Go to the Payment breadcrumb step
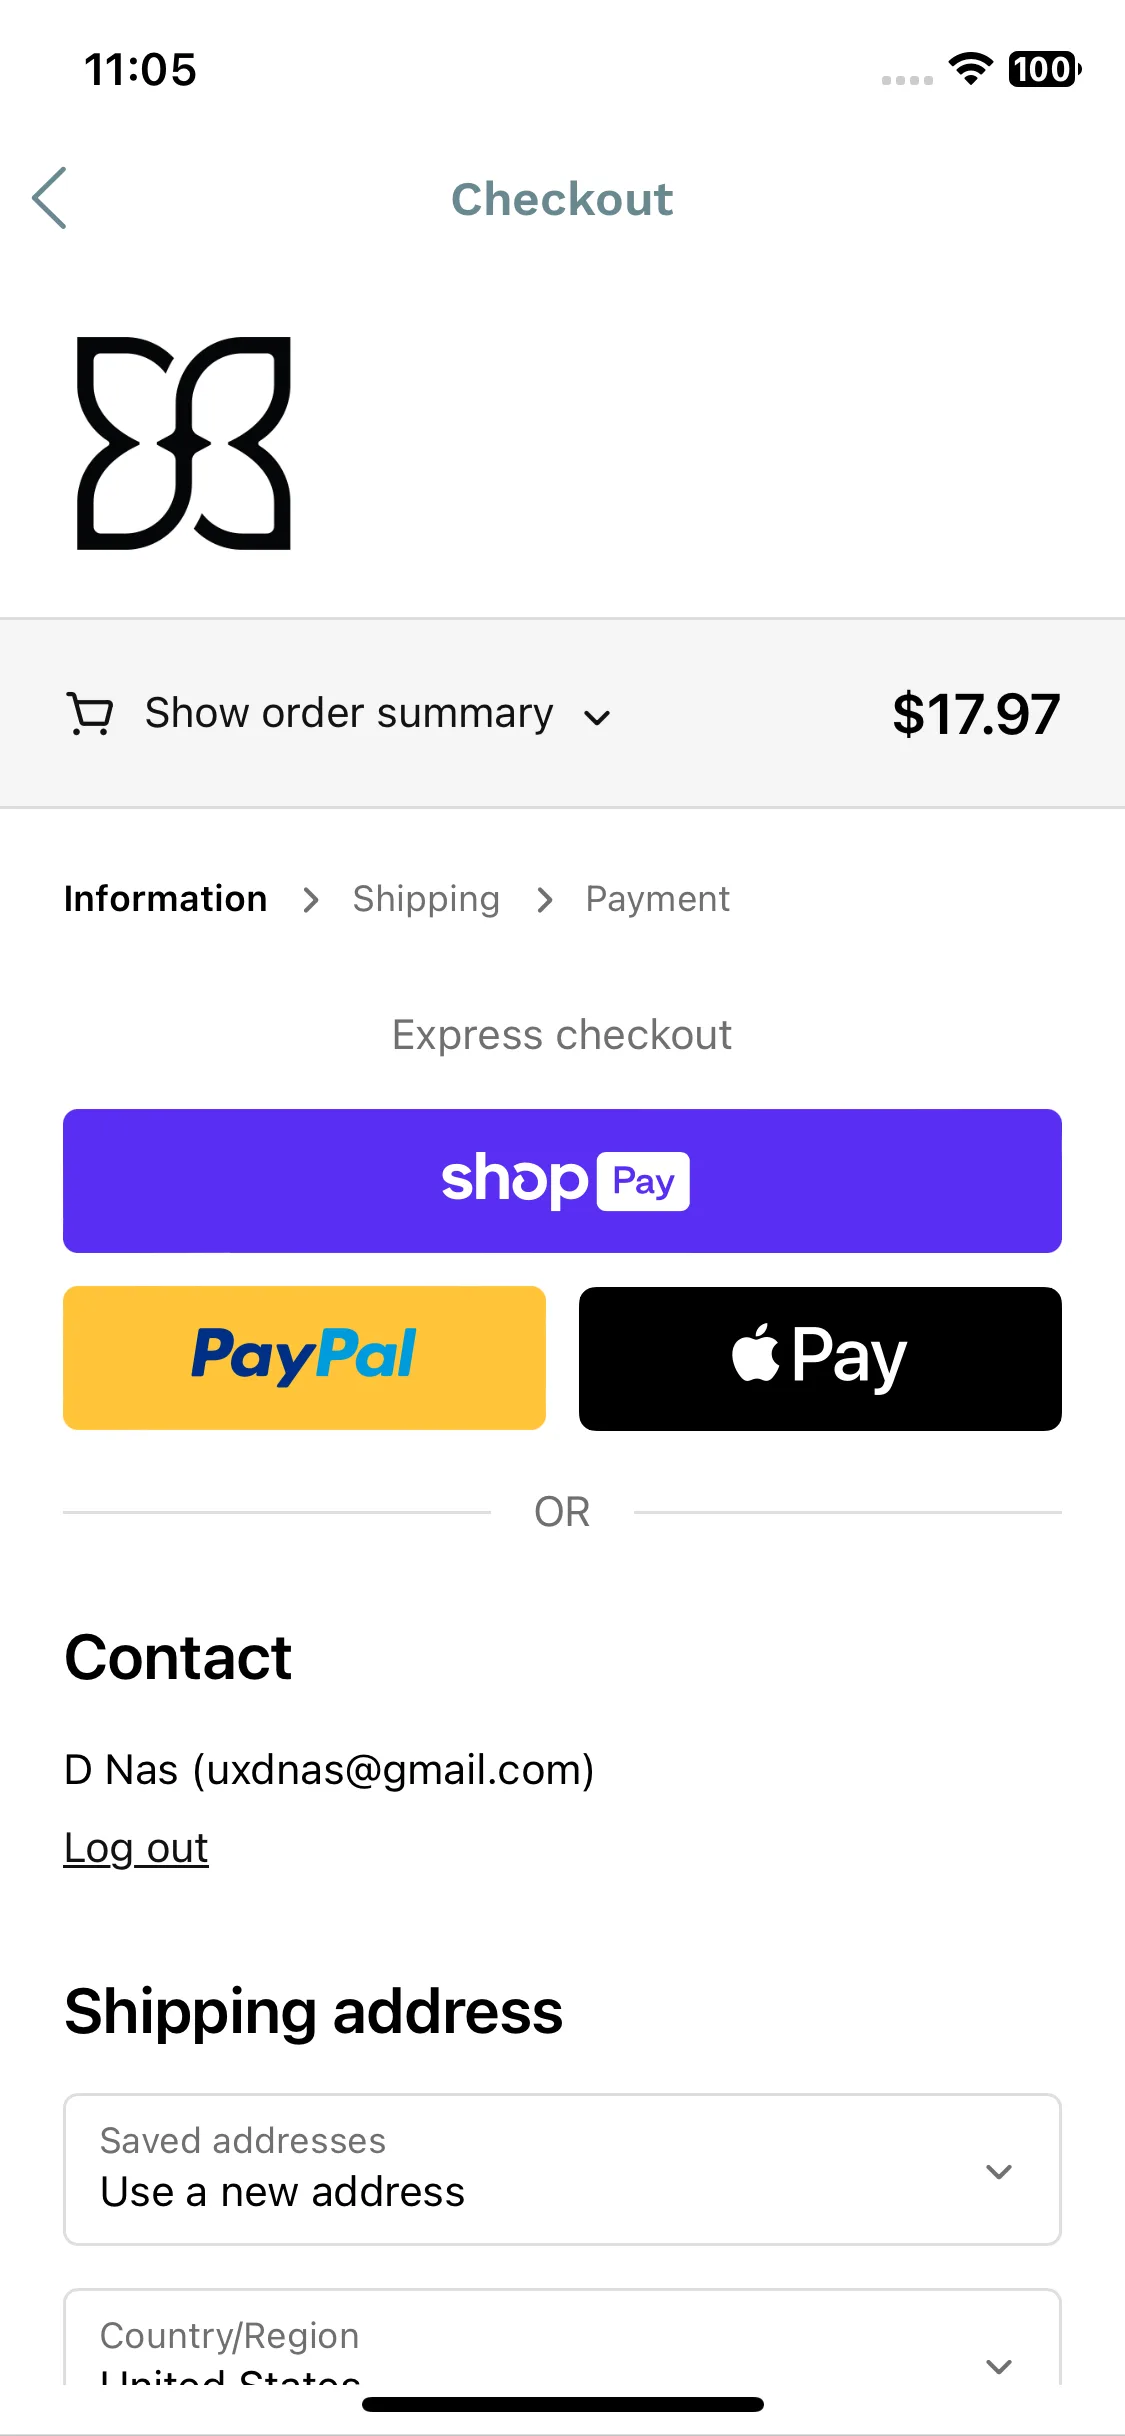1125x2436 pixels. pos(657,899)
